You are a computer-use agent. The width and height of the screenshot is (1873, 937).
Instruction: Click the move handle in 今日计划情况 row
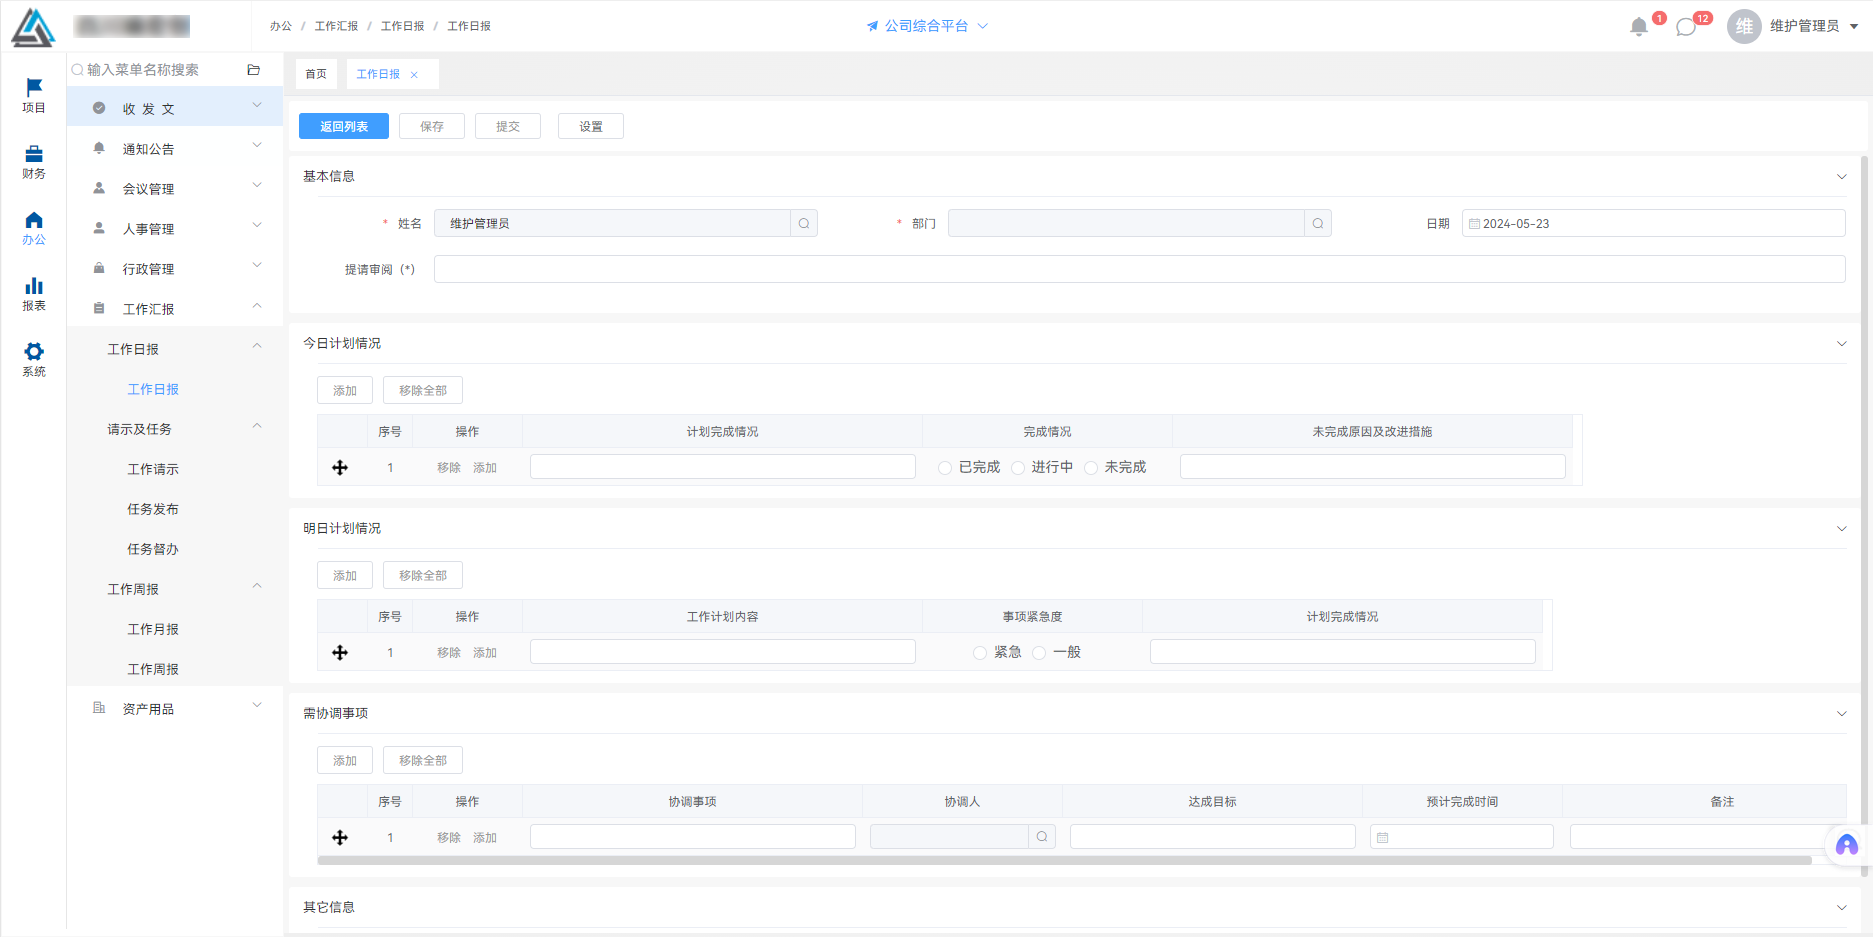(340, 468)
